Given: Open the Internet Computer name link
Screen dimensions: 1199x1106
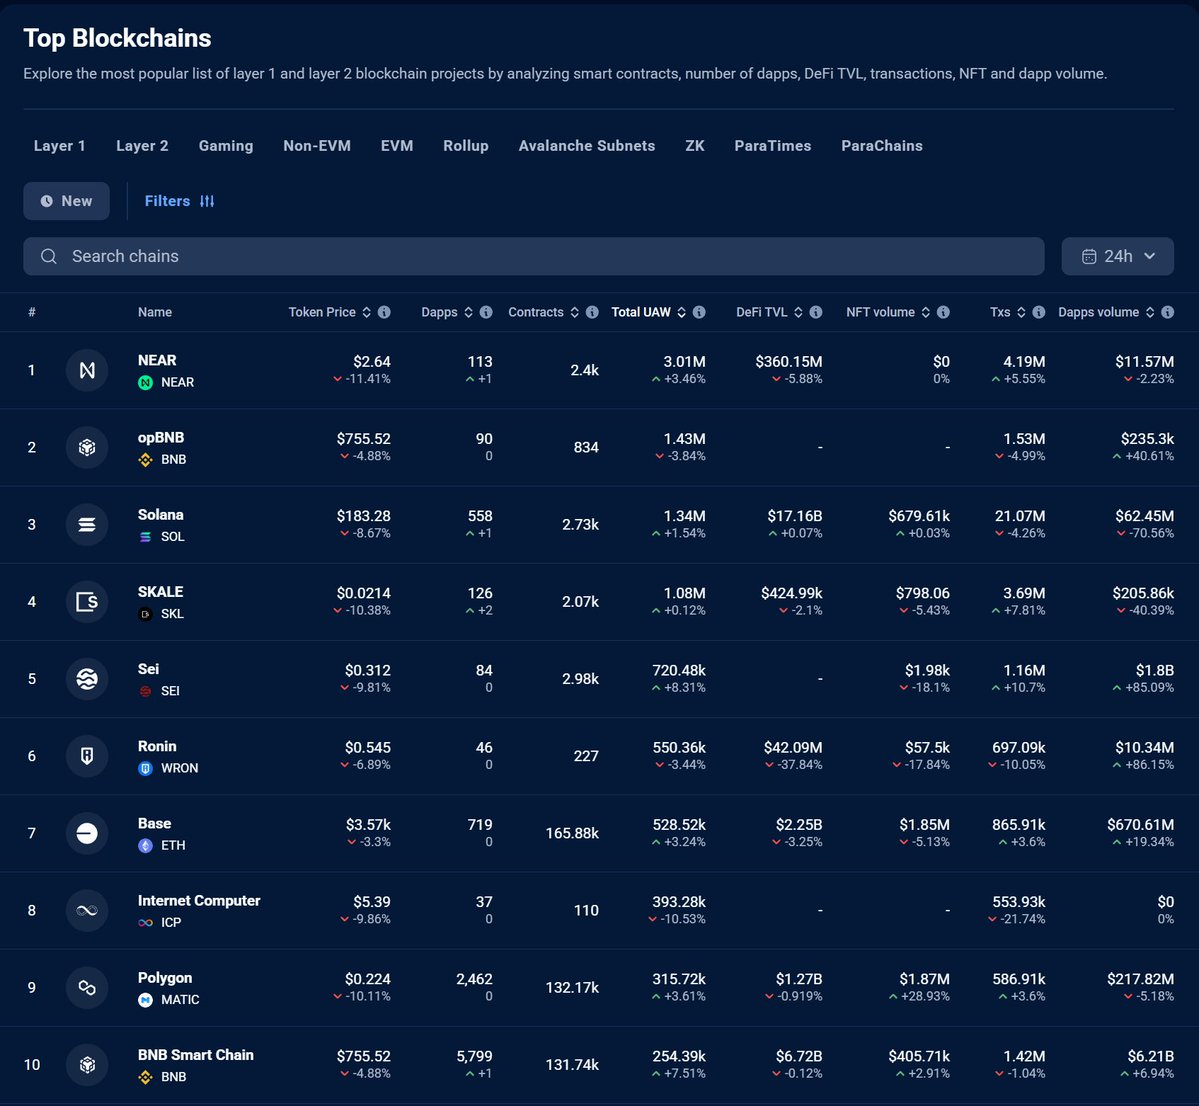Looking at the screenshot, I should coord(199,900).
